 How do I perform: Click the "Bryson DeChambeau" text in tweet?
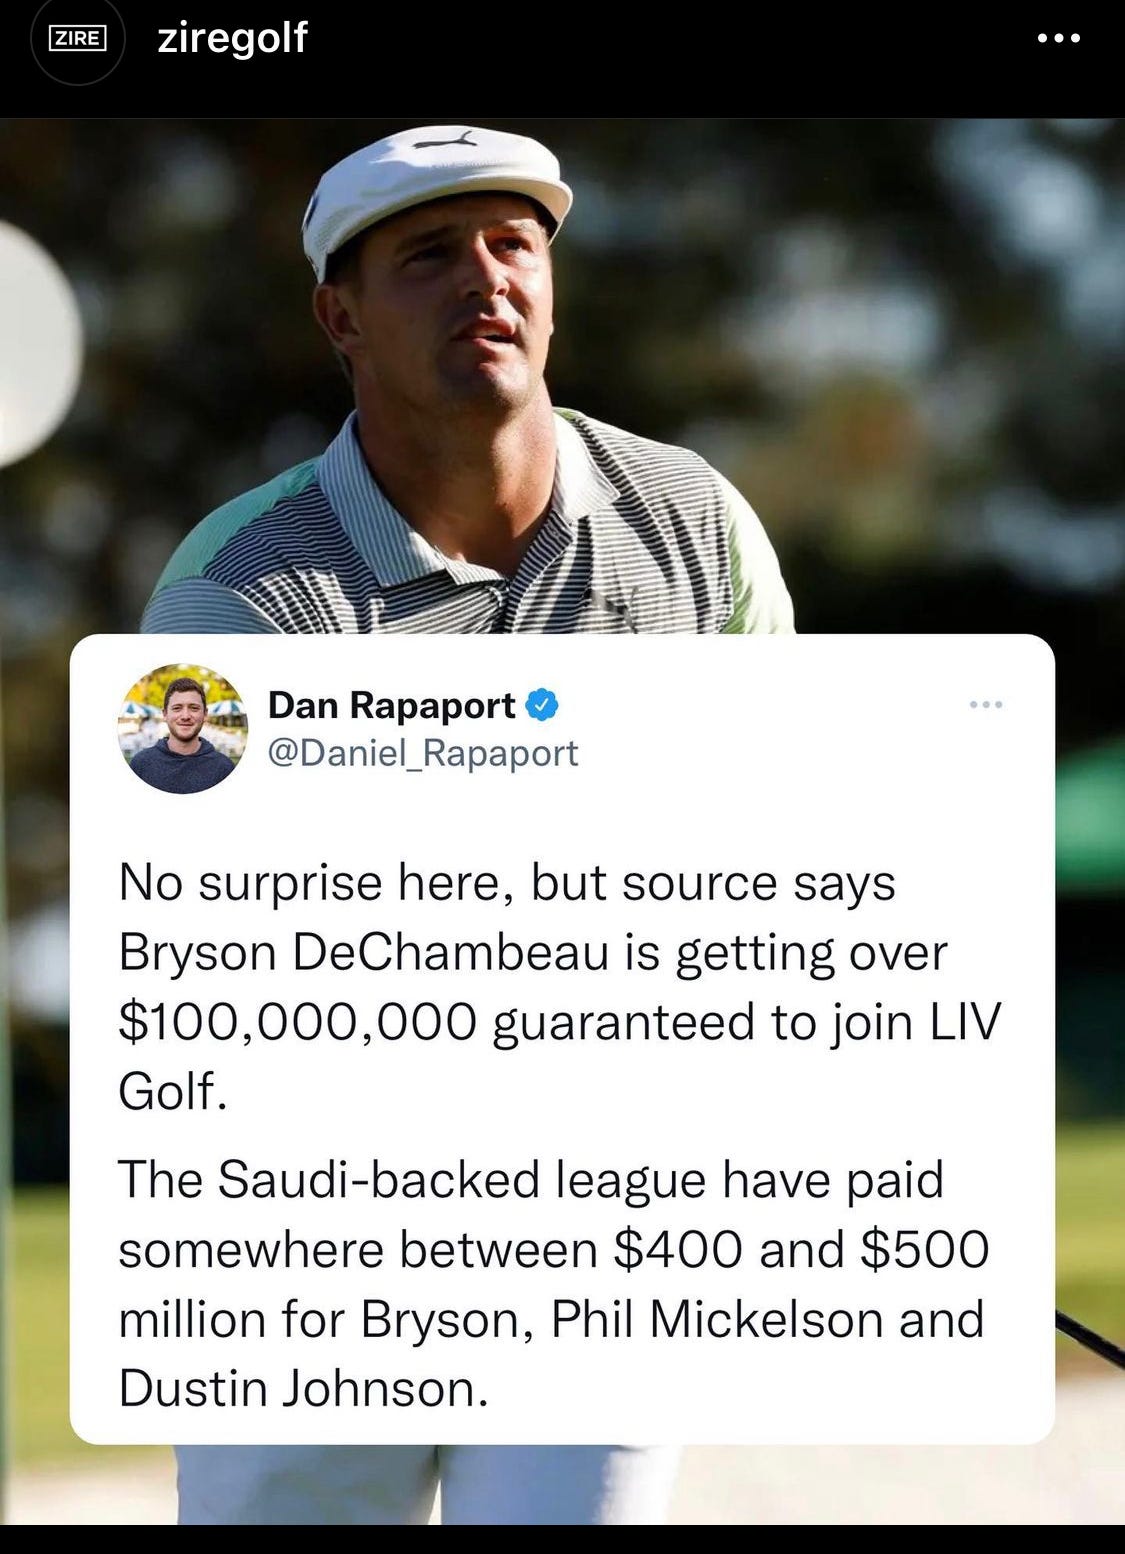pyautogui.click(x=363, y=953)
